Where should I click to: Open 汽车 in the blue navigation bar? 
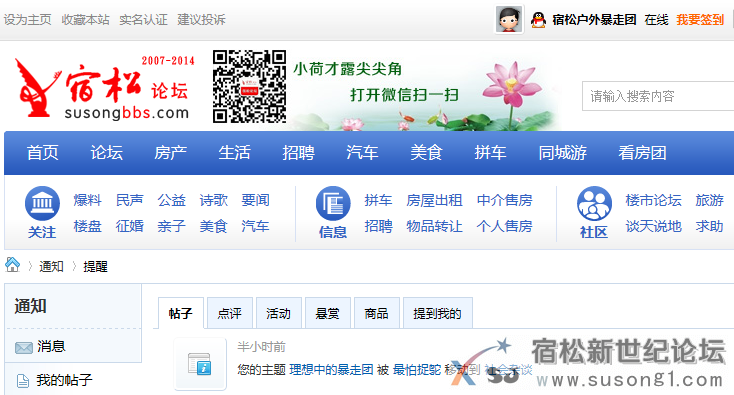pos(362,153)
